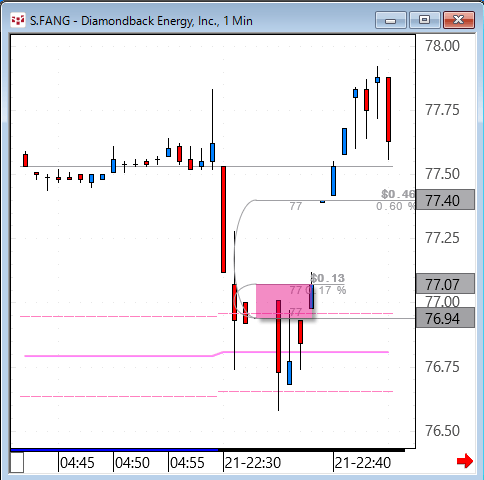Image resolution: width=484 pixels, height=480 pixels.
Task: Click the 77.07 price marker
Action: click(x=445, y=284)
